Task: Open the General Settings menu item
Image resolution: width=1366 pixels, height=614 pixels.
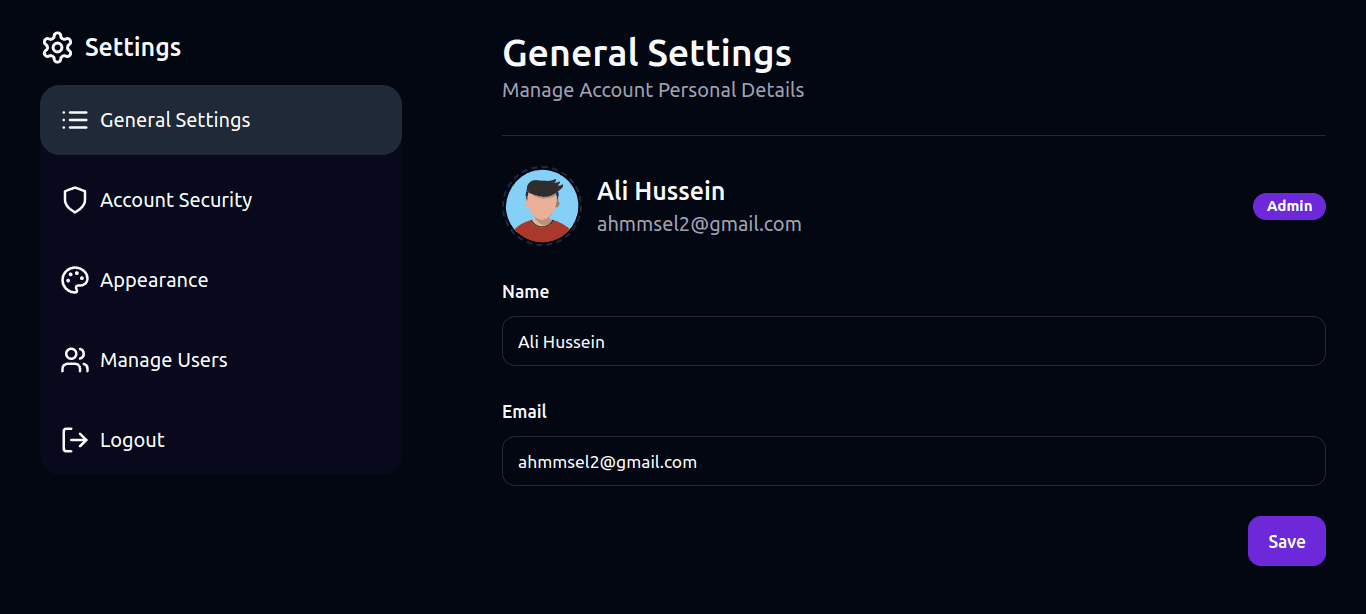Action: pos(221,120)
